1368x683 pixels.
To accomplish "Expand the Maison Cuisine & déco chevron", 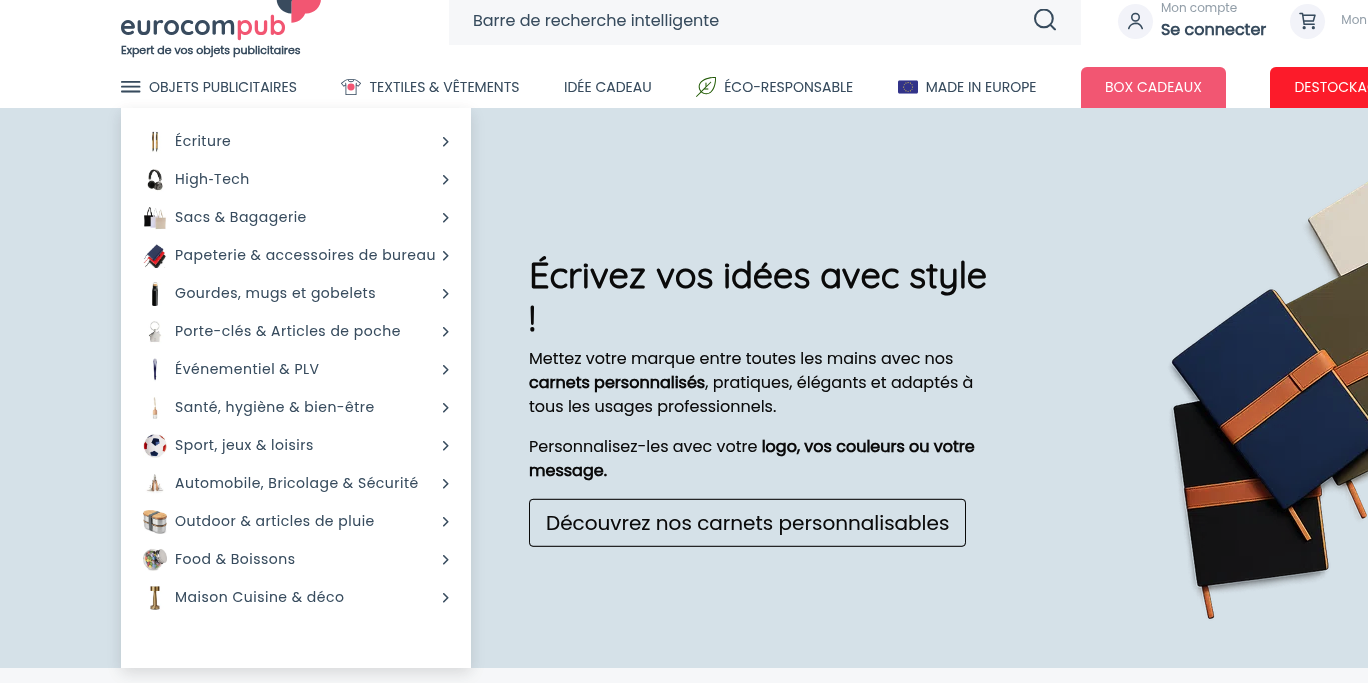I will (445, 598).
